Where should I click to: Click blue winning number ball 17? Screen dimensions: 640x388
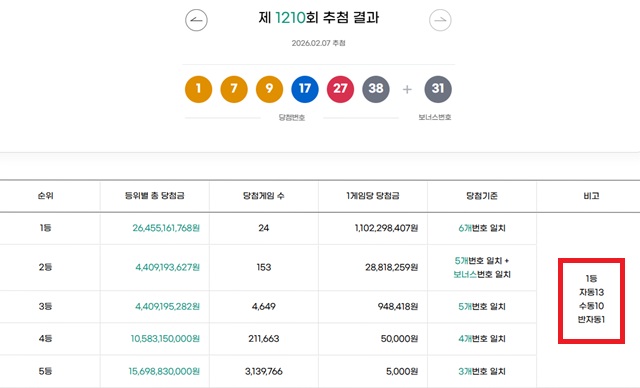[305, 89]
